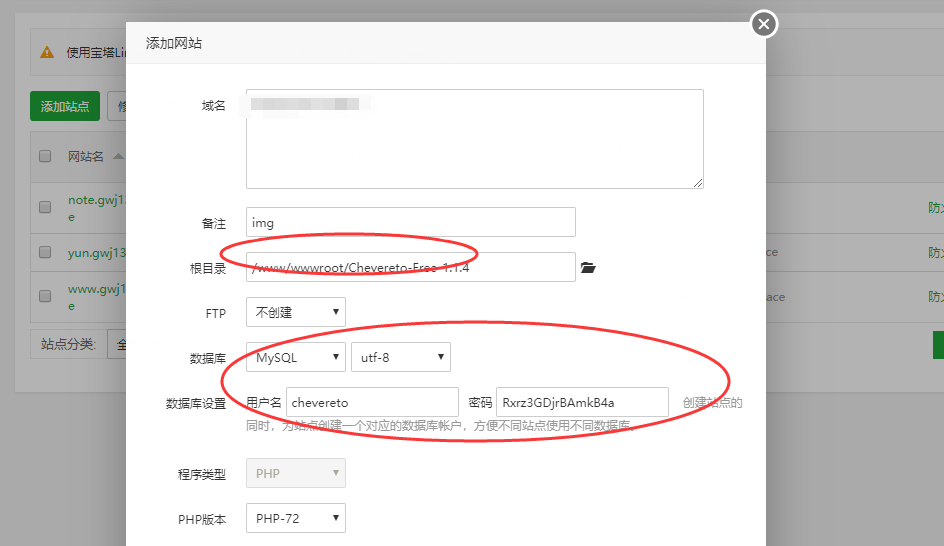Open the note.gwj1 site link

[96, 208]
